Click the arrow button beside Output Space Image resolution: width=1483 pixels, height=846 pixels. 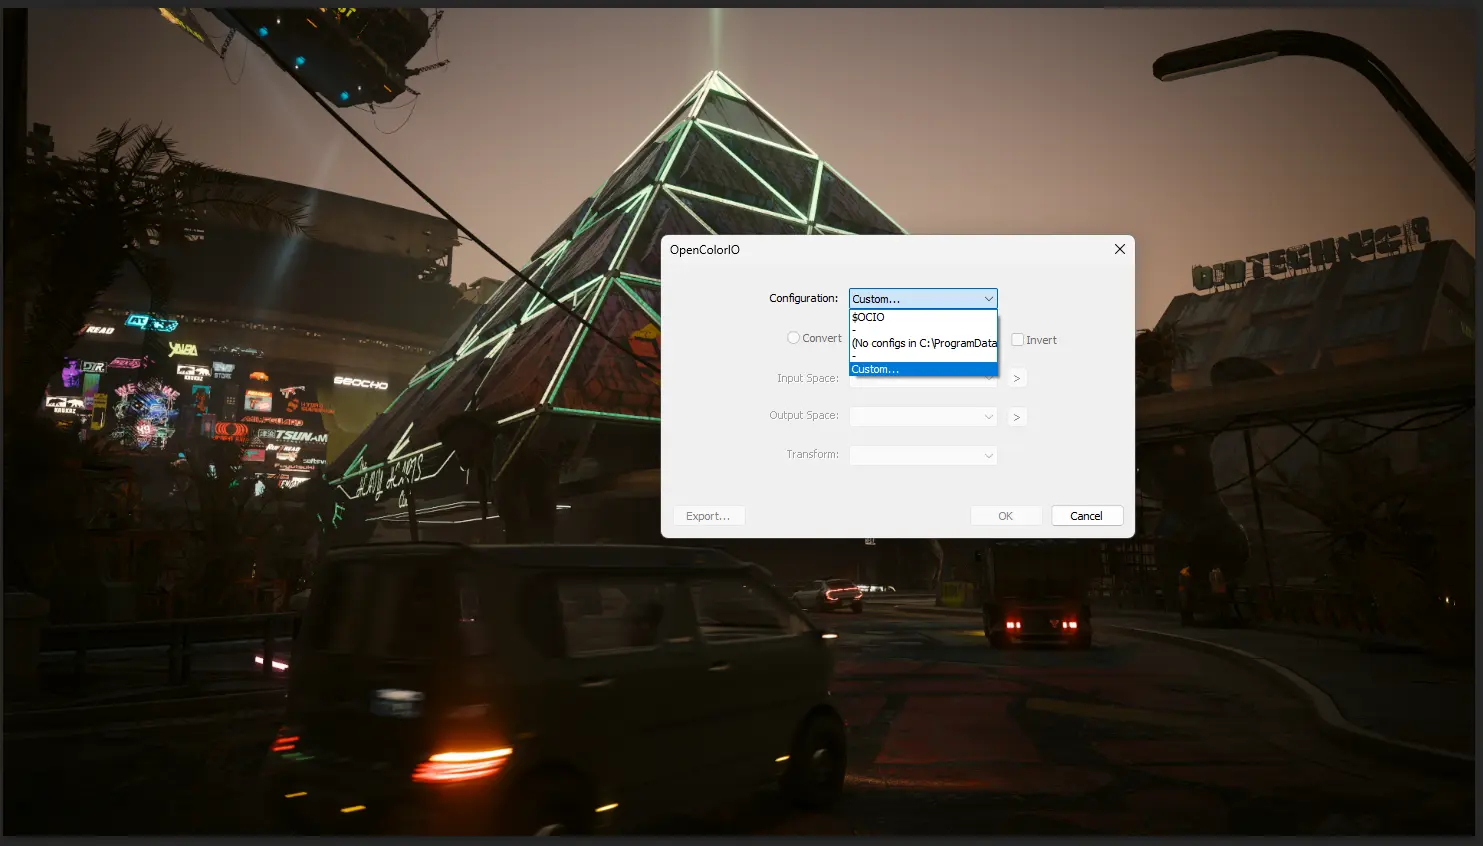pos(1017,417)
